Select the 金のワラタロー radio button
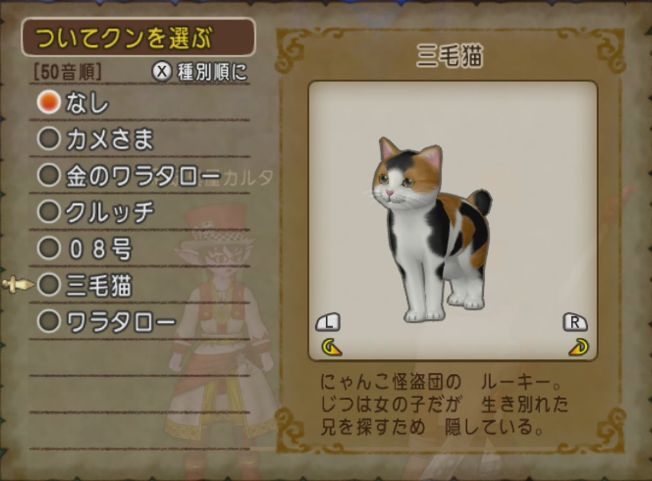The width and height of the screenshot is (652, 481). click(49, 175)
